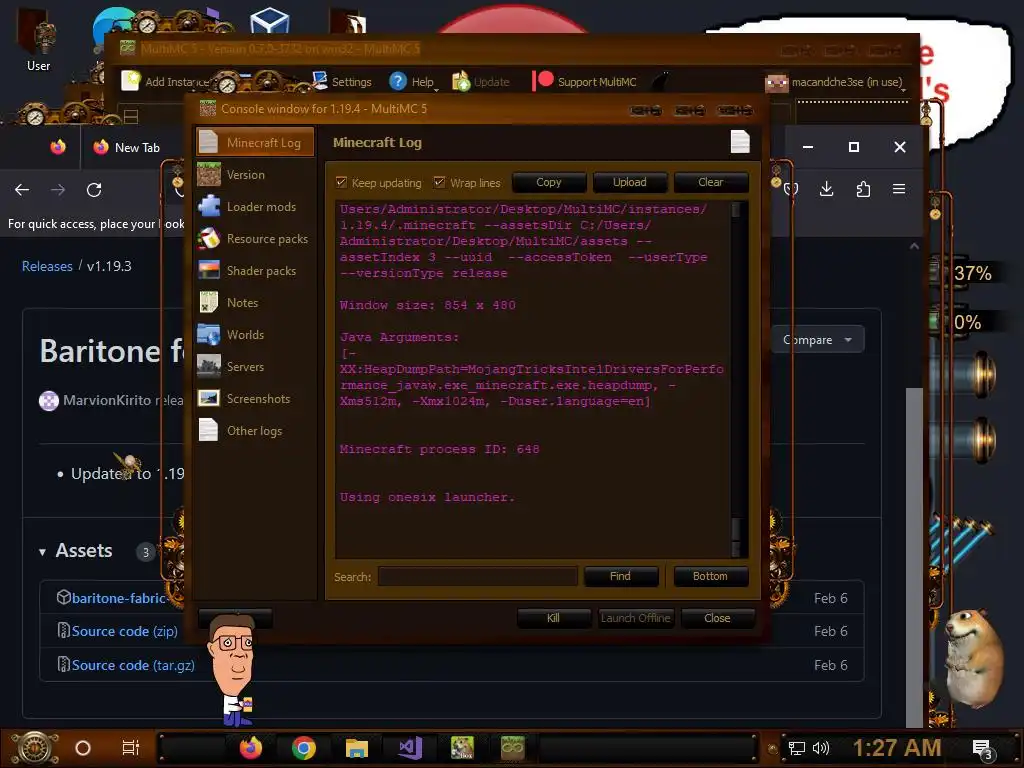Clear the Minecraft log
The width and height of the screenshot is (1024, 768).
[x=711, y=182]
